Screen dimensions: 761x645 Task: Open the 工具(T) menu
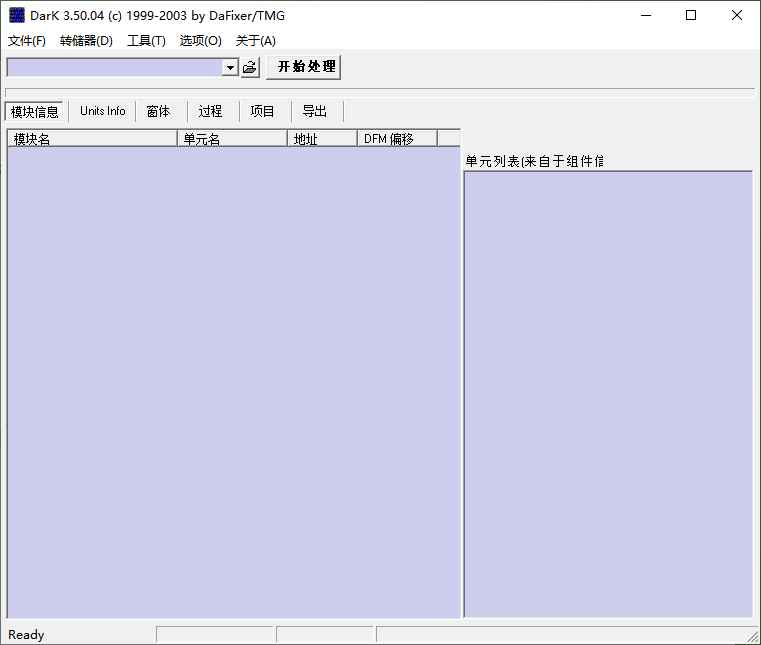pyautogui.click(x=146, y=41)
